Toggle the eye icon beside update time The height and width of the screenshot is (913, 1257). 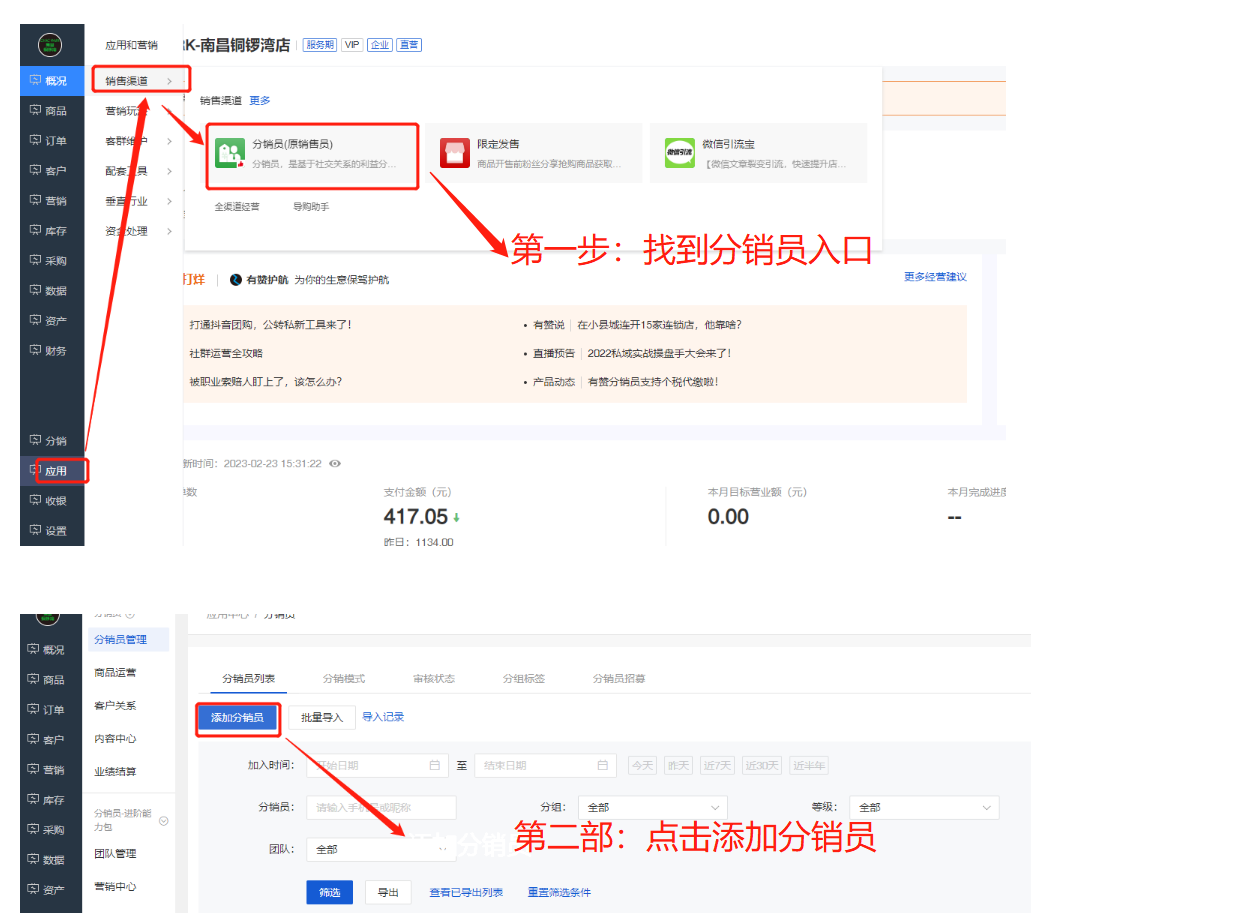click(x=335, y=464)
